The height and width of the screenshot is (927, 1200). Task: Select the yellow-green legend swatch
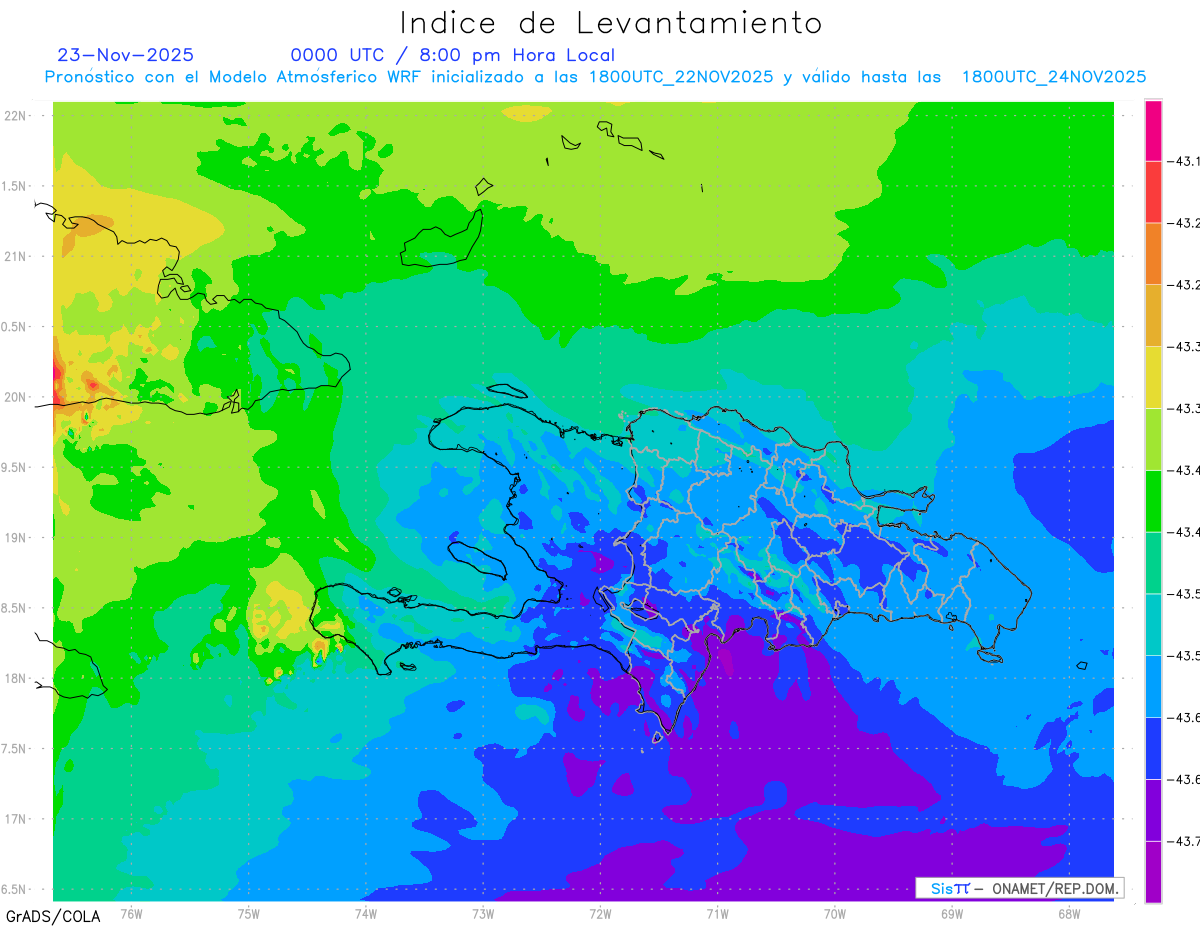point(1153,439)
